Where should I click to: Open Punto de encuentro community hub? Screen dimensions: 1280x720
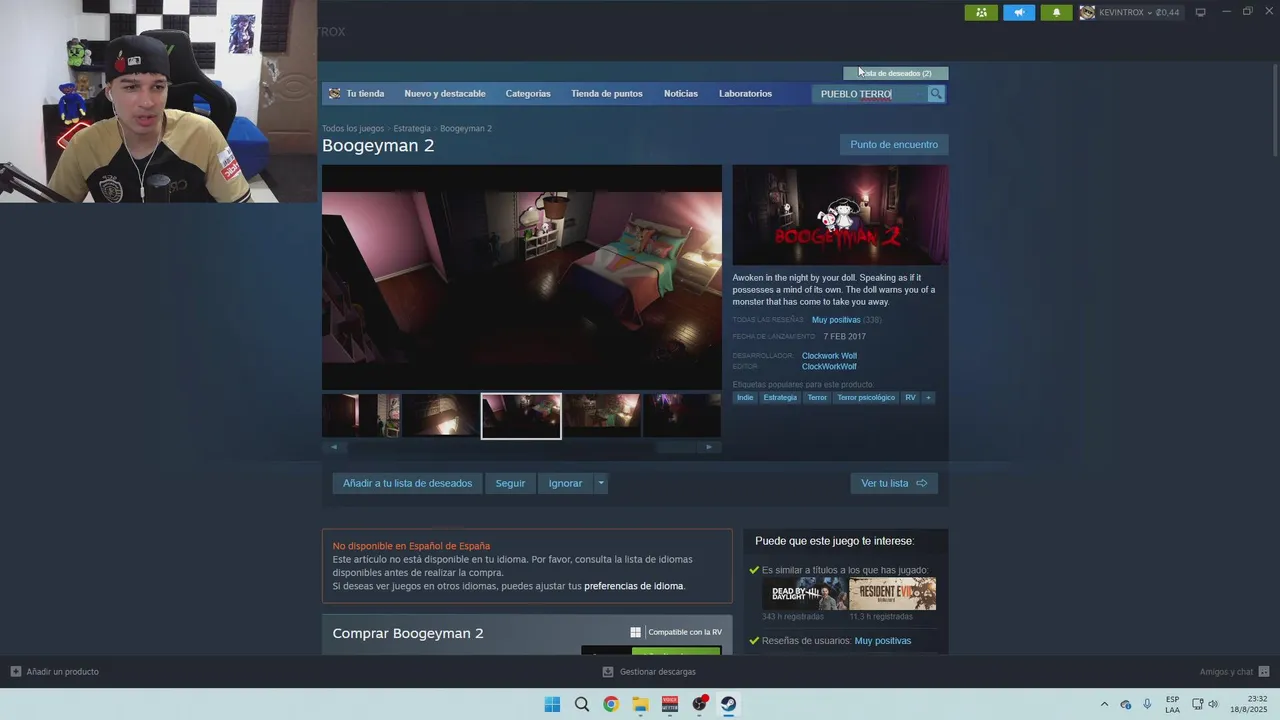point(894,144)
